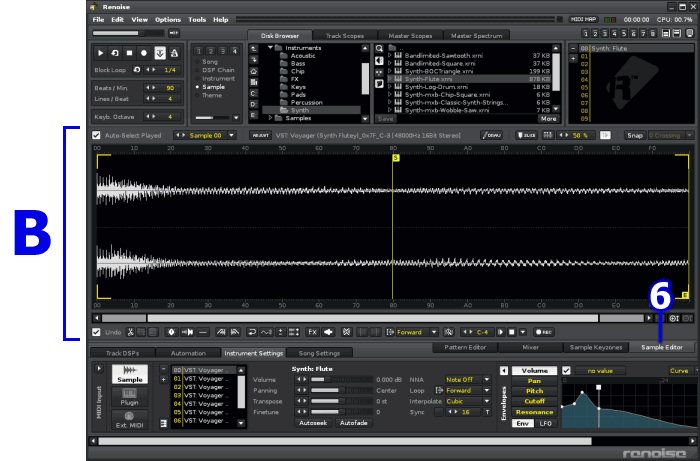
Task: Click the loop toggle icon left of Forward
Action: coord(390,332)
